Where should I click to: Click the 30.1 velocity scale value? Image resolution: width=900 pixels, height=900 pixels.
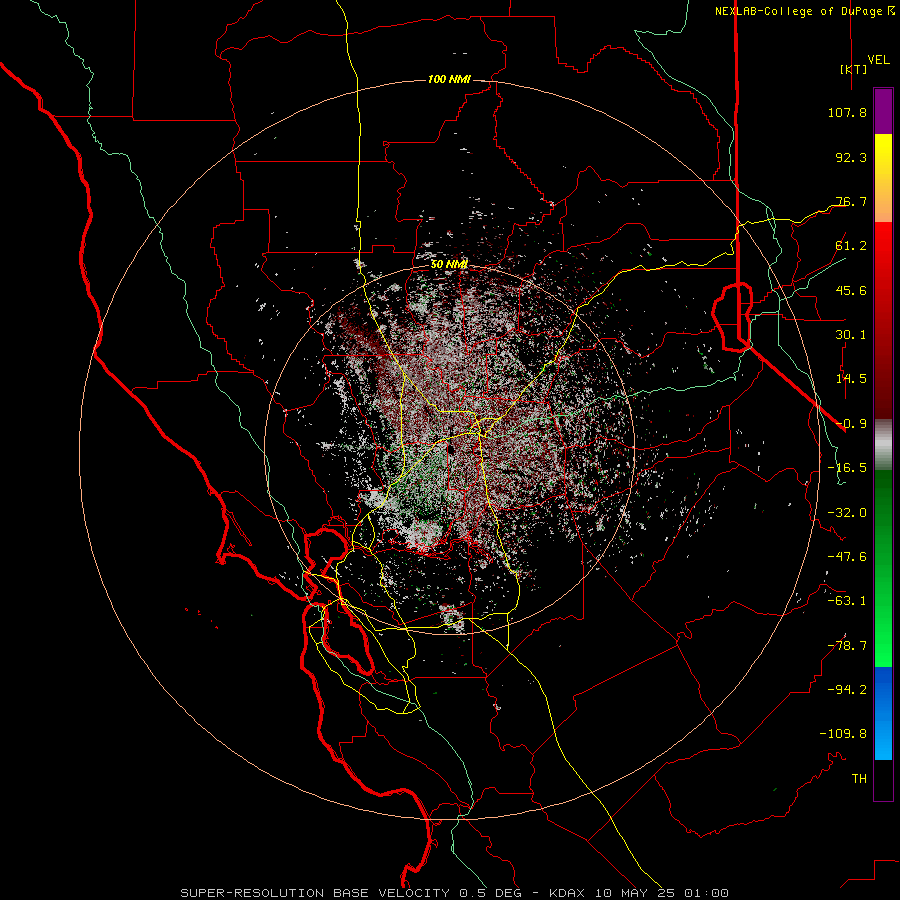click(x=851, y=335)
